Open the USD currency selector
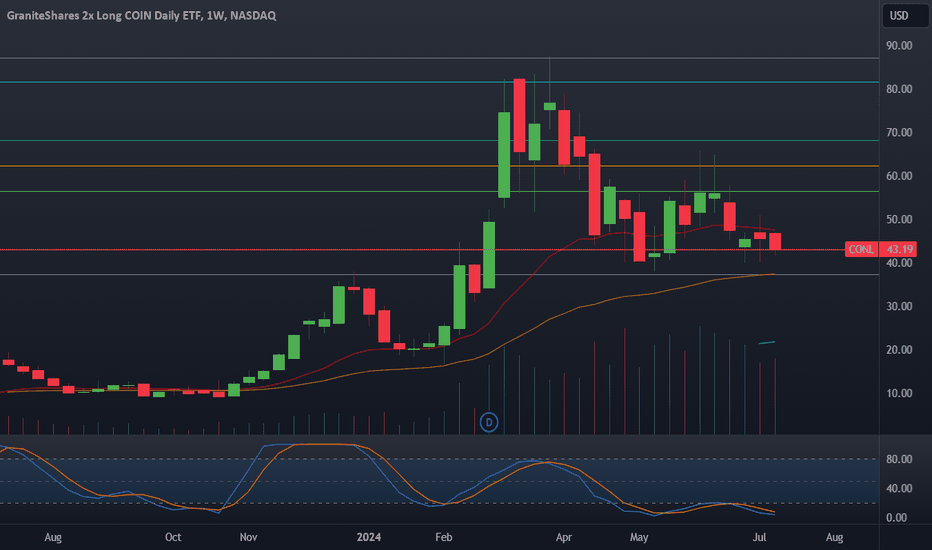Image resolution: width=932 pixels, height=550 pixels. (904, 15)
